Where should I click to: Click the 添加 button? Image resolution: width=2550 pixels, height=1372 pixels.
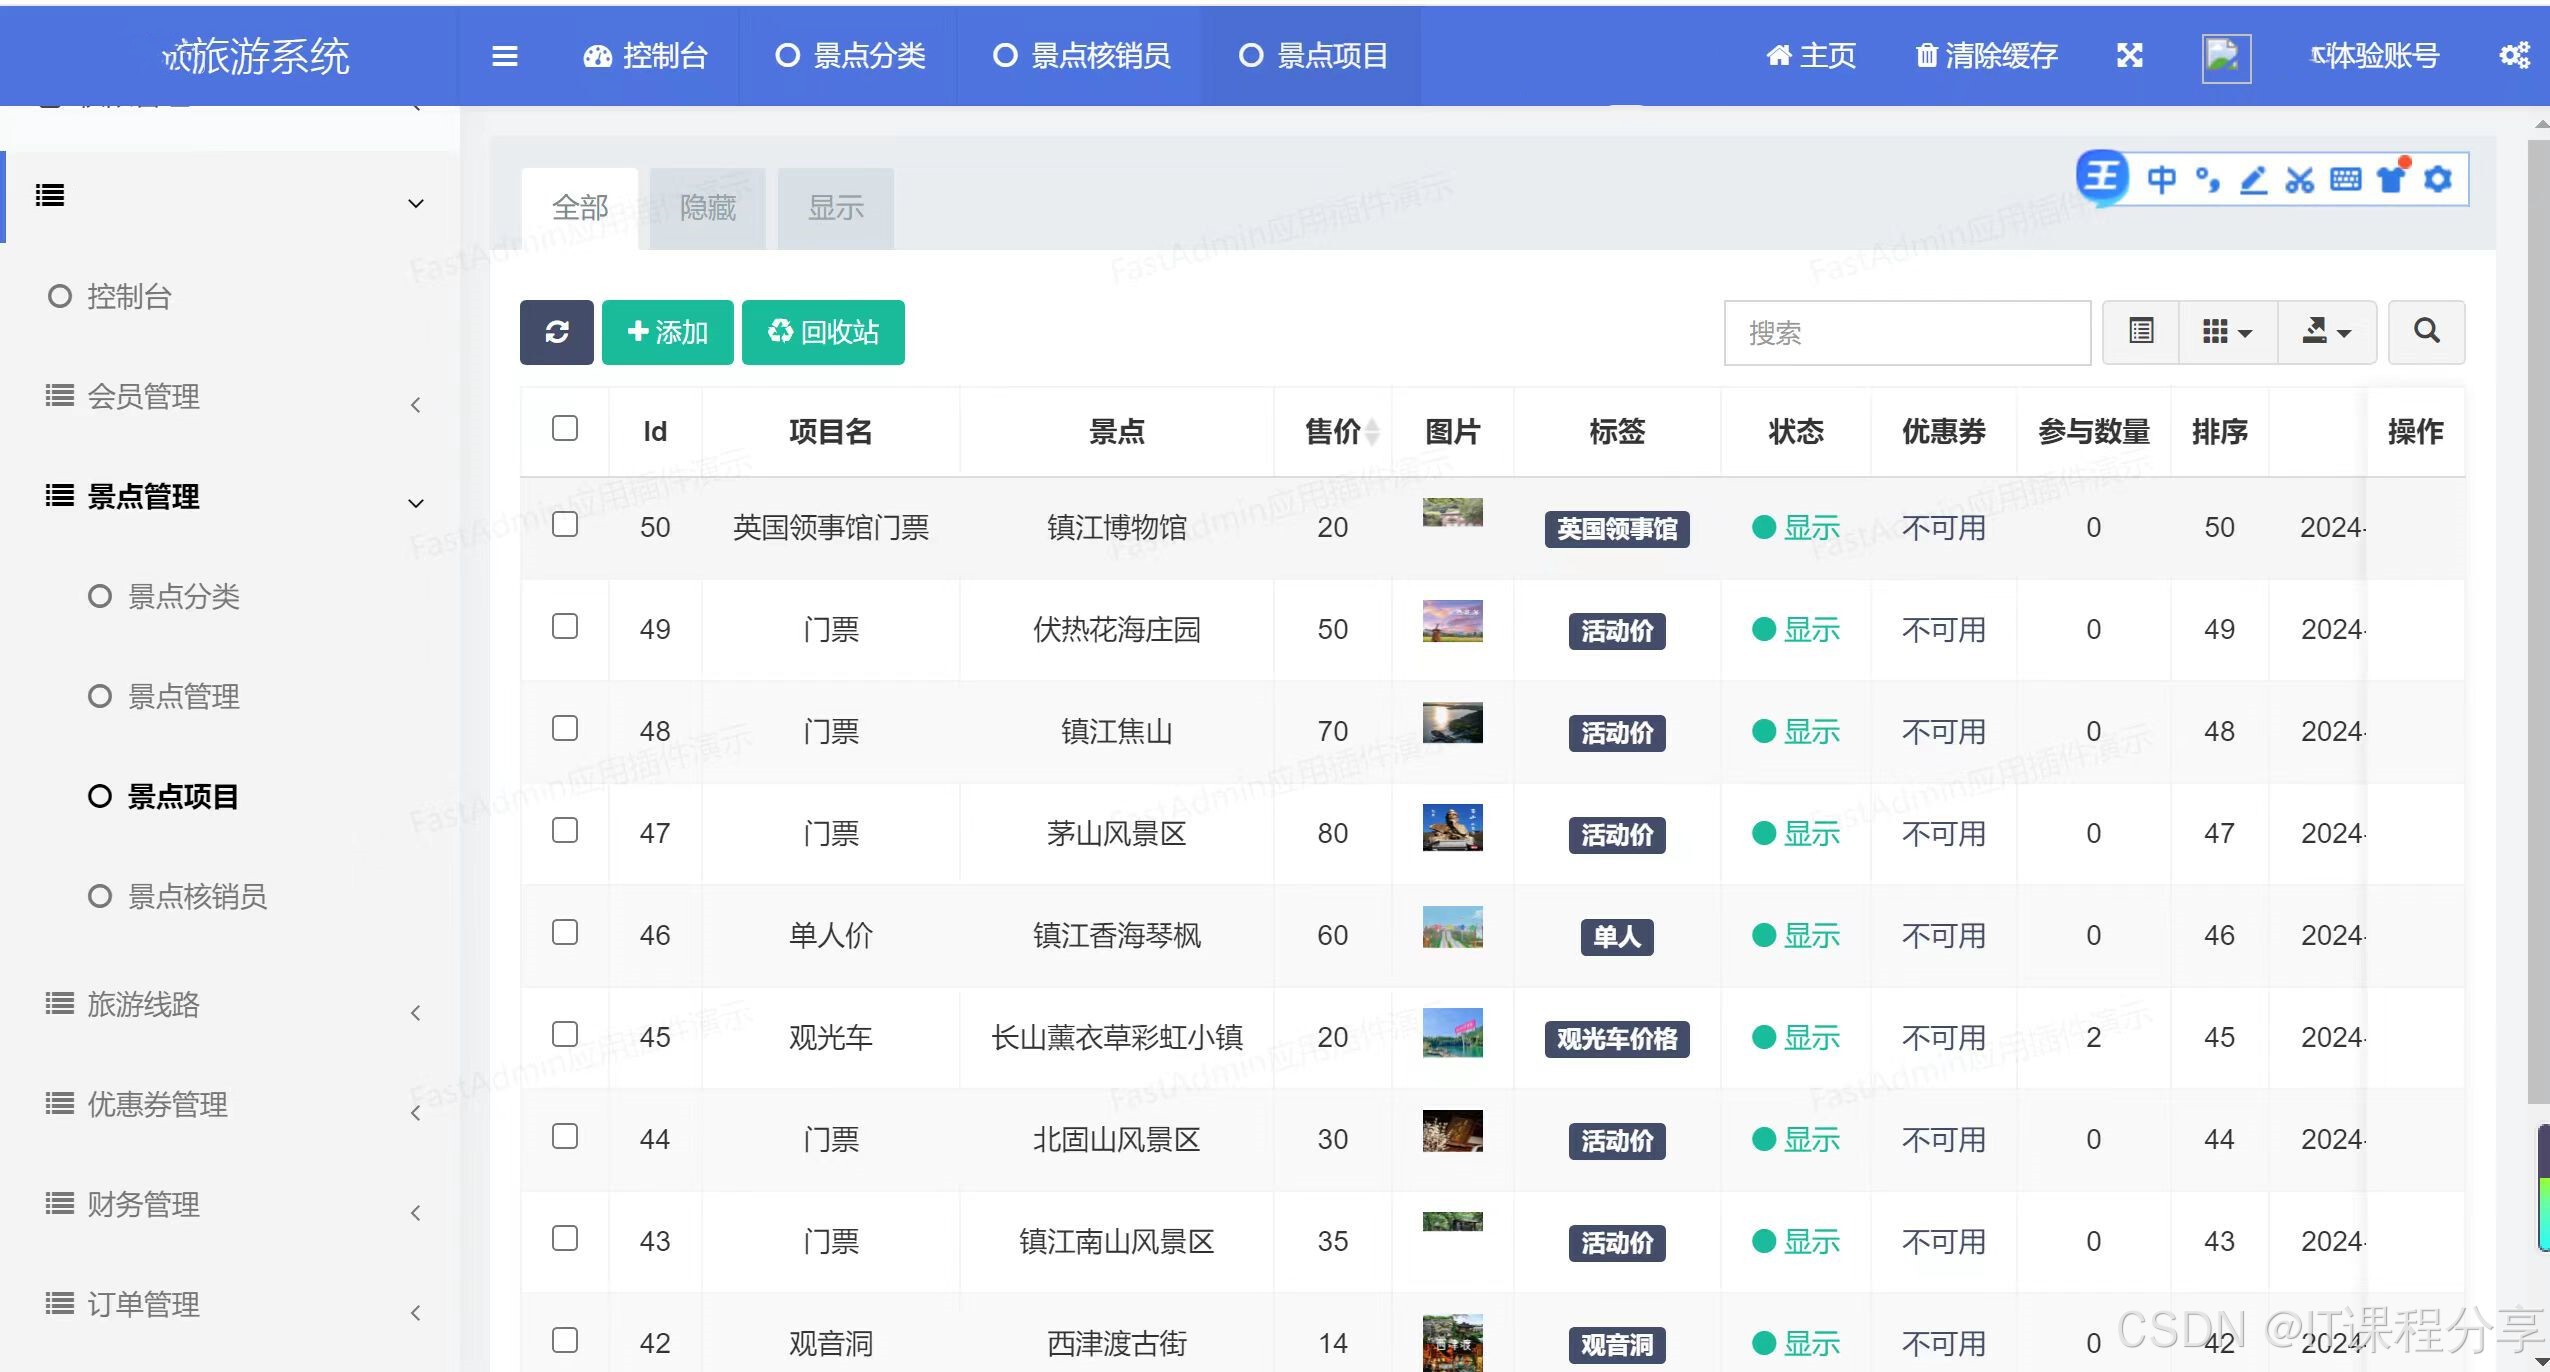click(667, 332)
